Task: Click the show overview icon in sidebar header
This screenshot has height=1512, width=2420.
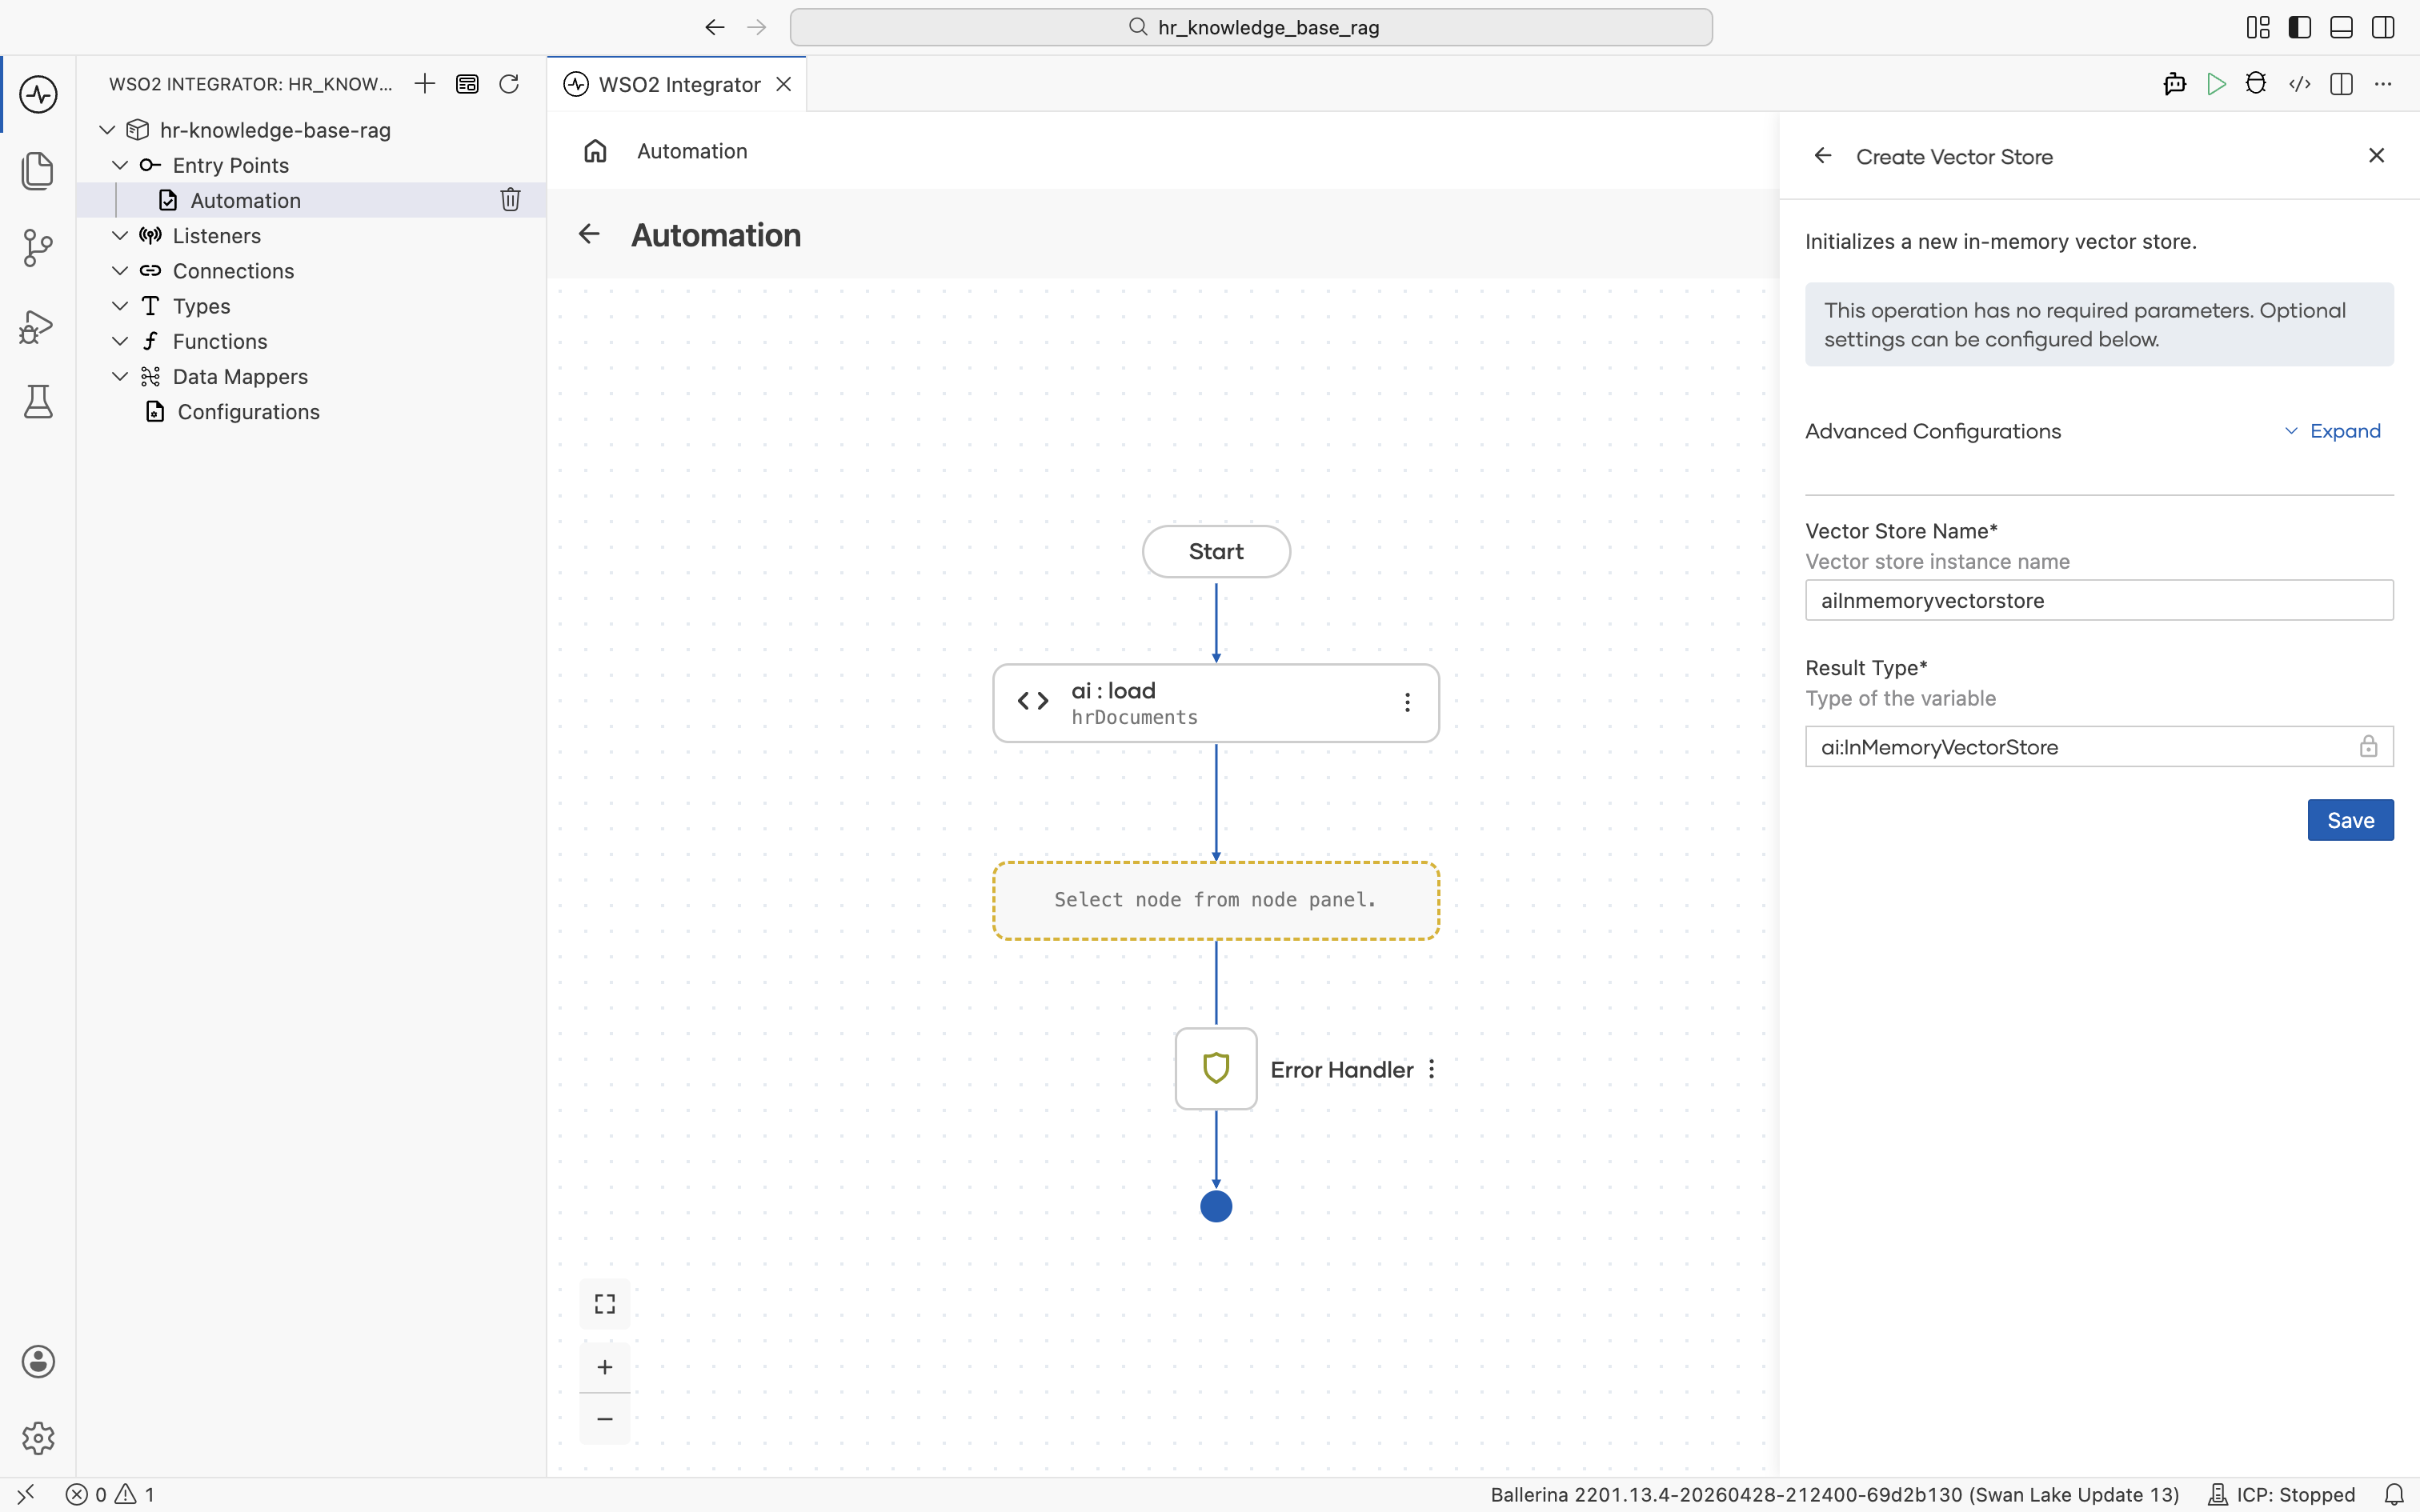Action: 467,84
